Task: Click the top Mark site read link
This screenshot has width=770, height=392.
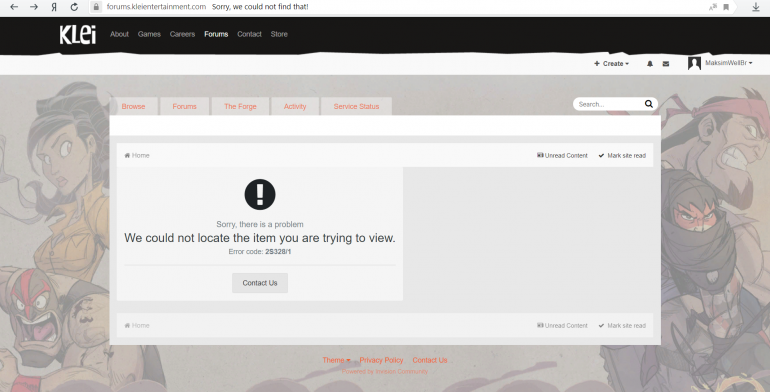Action: pyautogui.click(x=622, y=155)
